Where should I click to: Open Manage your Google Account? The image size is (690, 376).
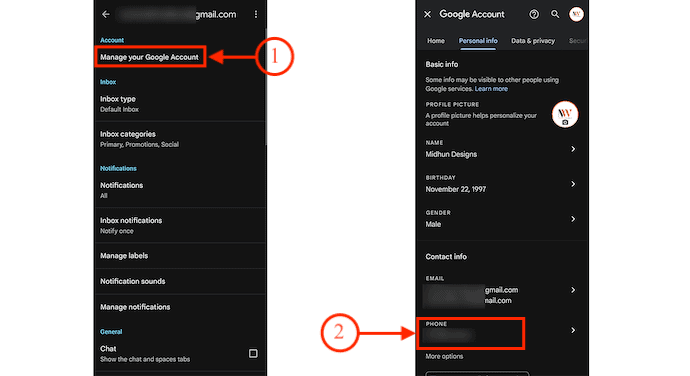150,57
